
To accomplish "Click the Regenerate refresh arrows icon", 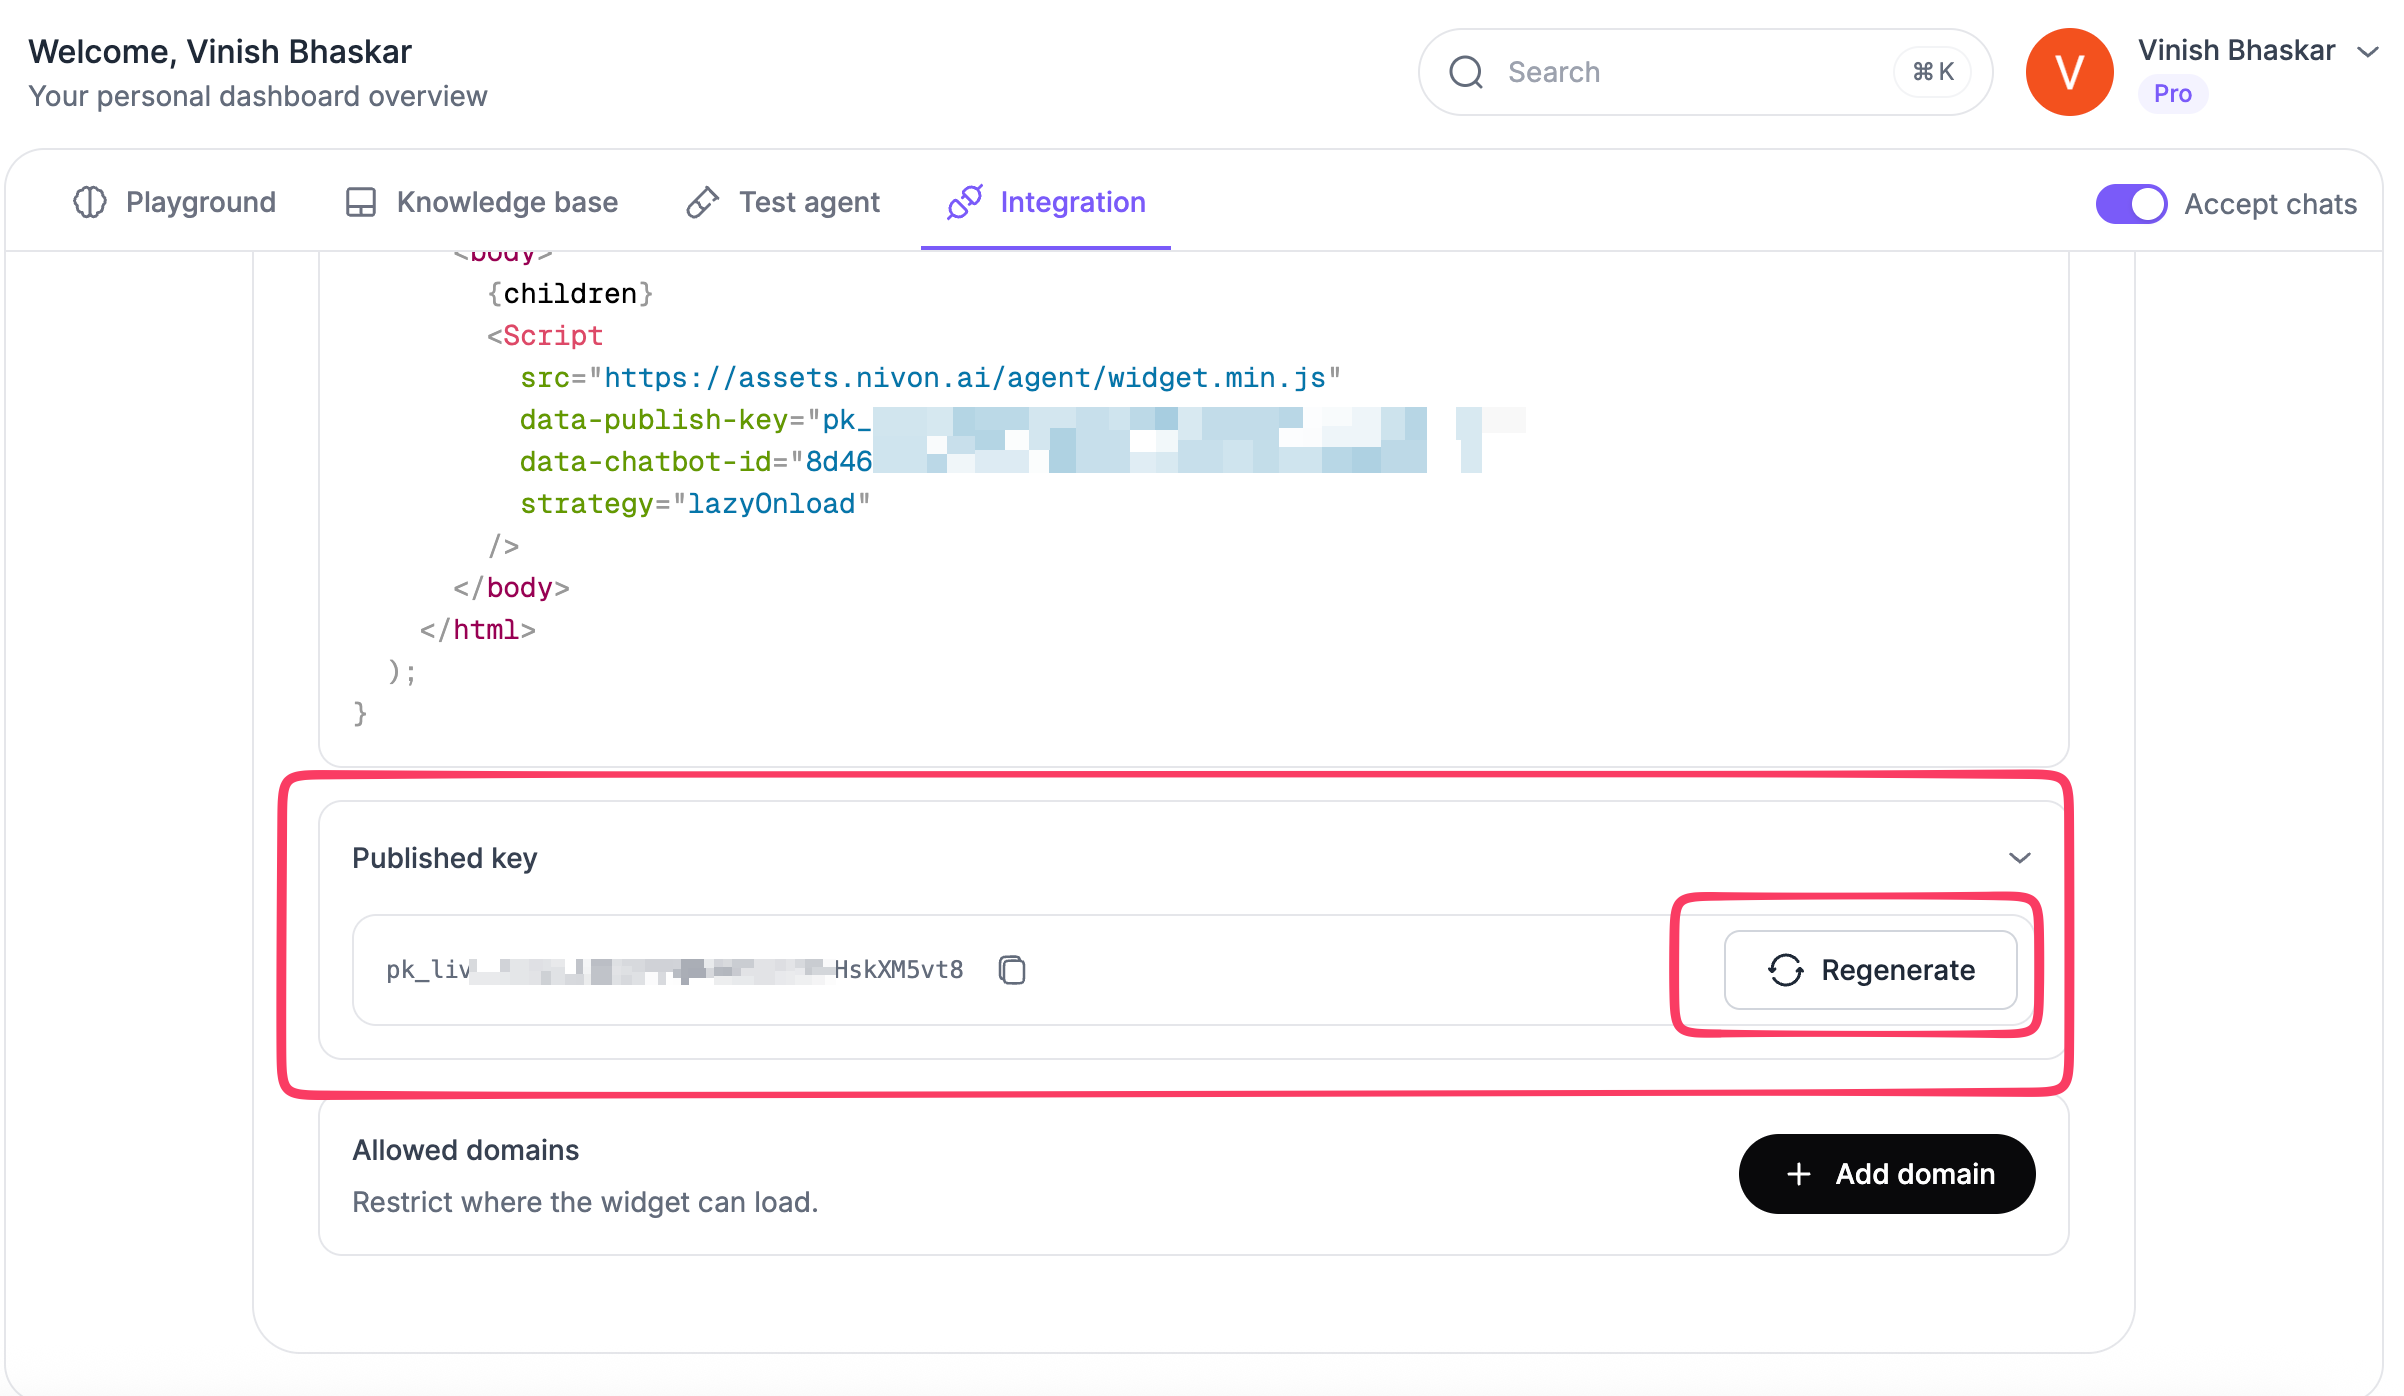I will tap(1786, 970).
